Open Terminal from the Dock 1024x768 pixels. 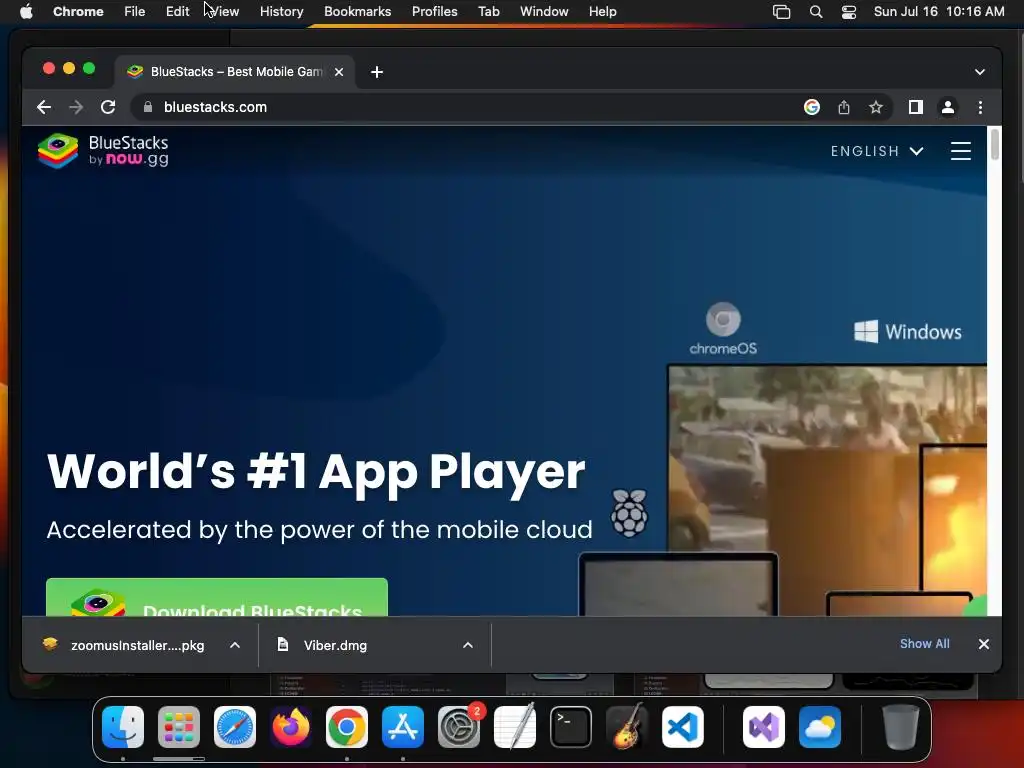coord(571,727)
